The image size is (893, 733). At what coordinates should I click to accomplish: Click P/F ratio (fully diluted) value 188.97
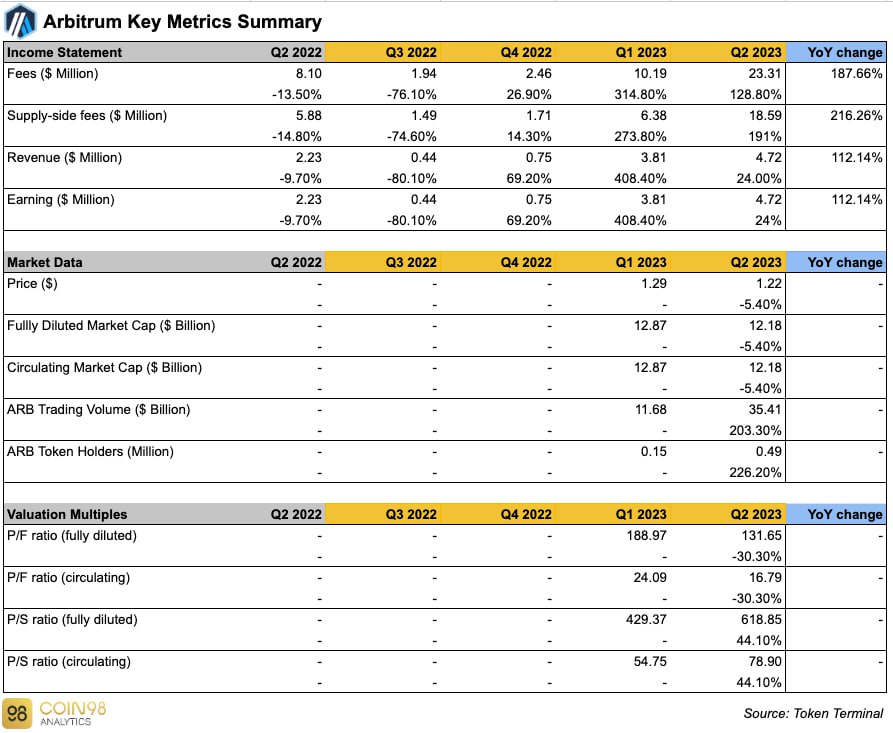point(646,535)
